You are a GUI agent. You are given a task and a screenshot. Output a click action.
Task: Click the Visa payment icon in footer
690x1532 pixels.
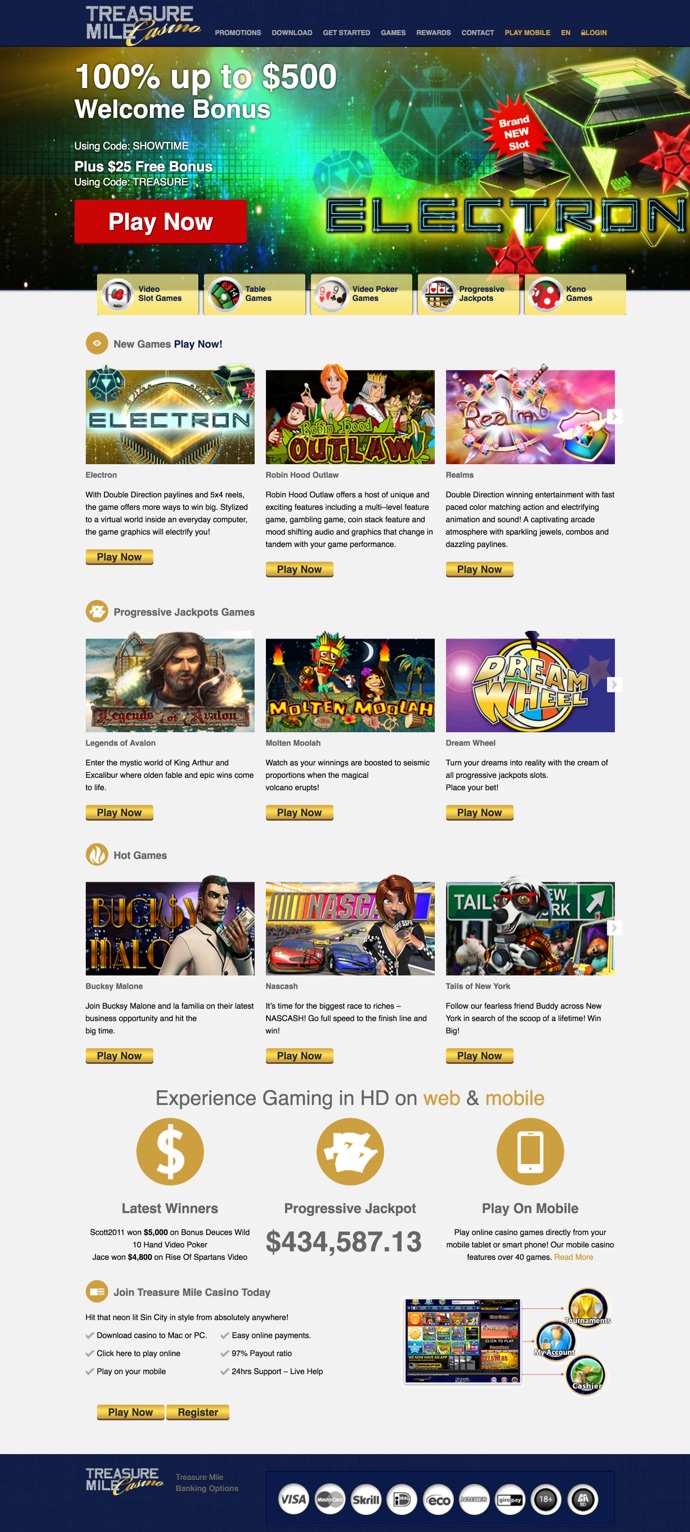(x=293, y=1499)
